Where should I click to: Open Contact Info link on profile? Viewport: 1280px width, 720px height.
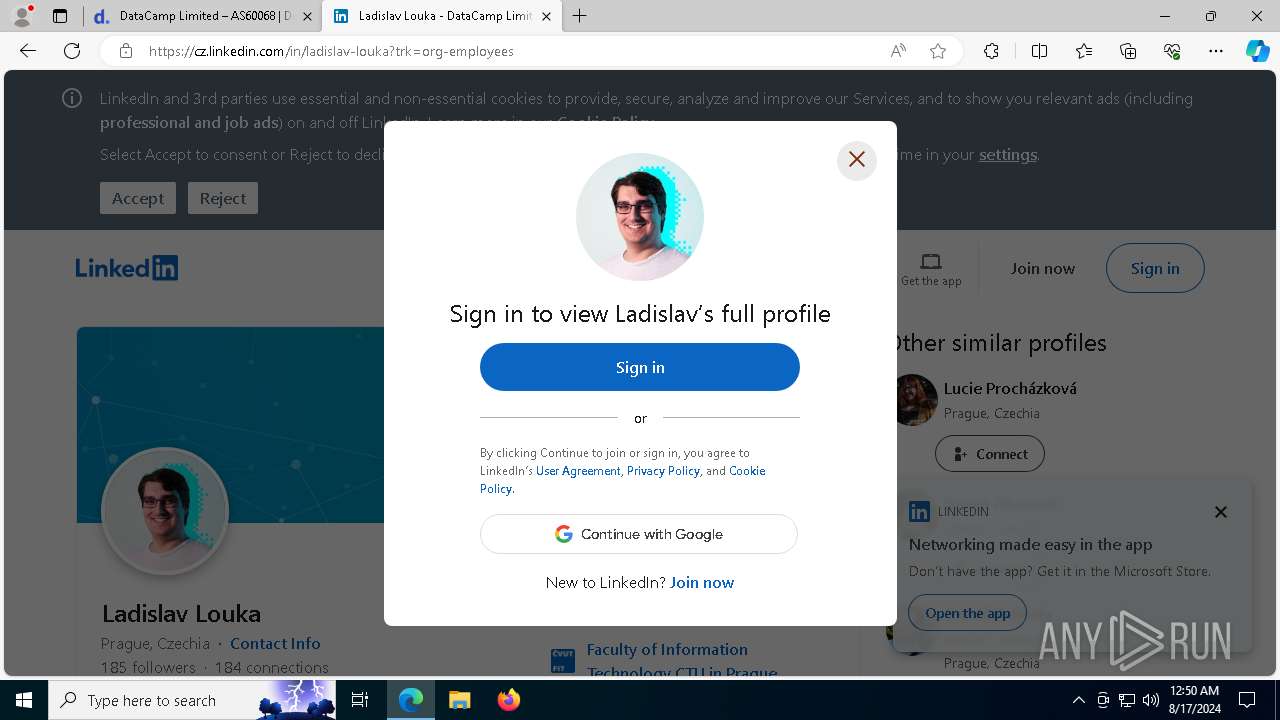point(275,643)
